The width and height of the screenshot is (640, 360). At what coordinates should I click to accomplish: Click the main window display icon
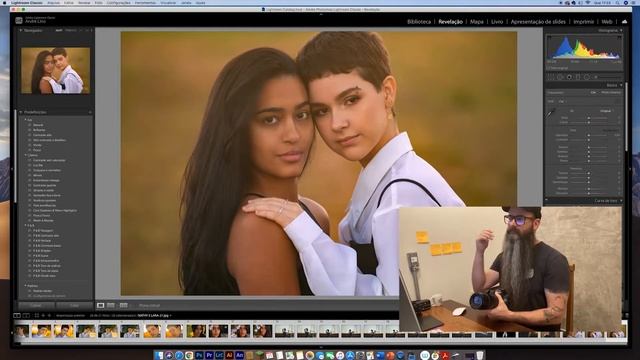point(17,315)
